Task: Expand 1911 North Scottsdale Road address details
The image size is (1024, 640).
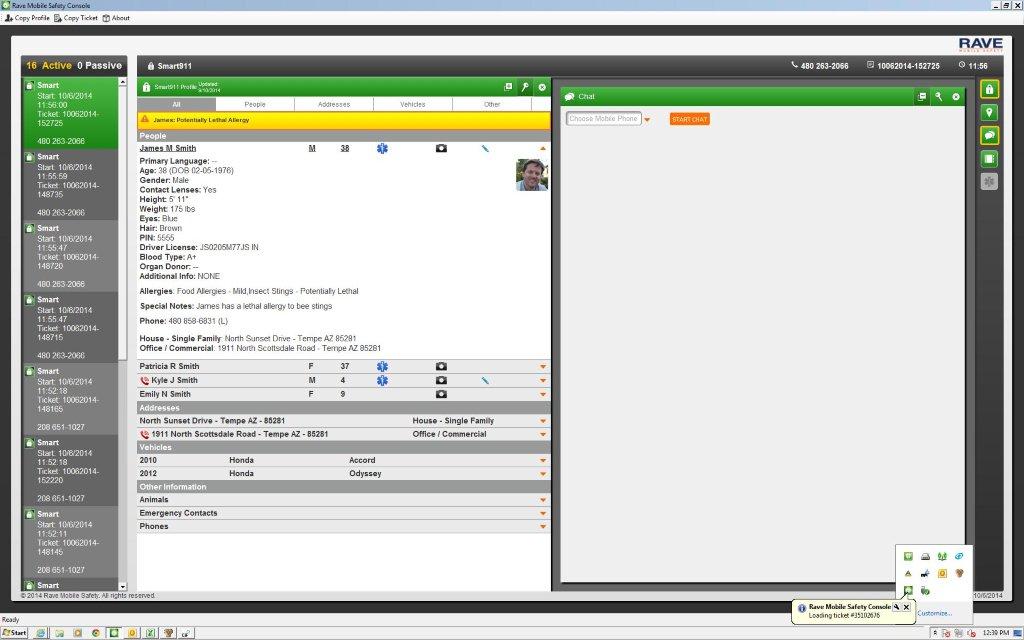Action: tap(543, 434)
